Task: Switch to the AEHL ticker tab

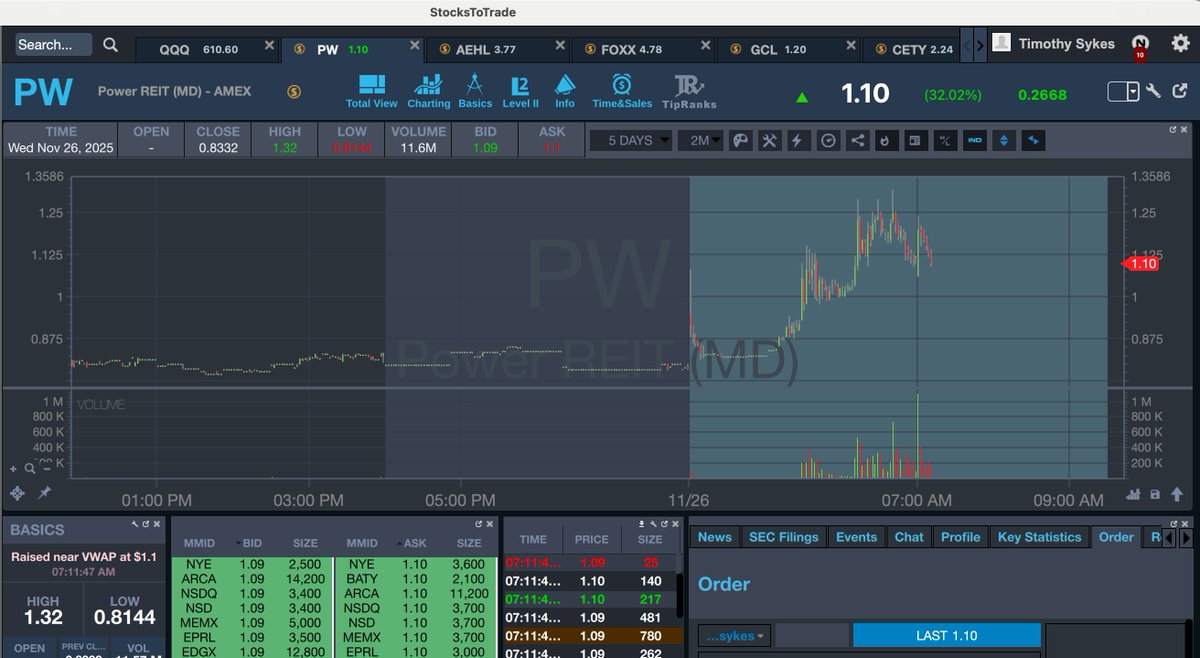Action: click(x=496, y=49)
